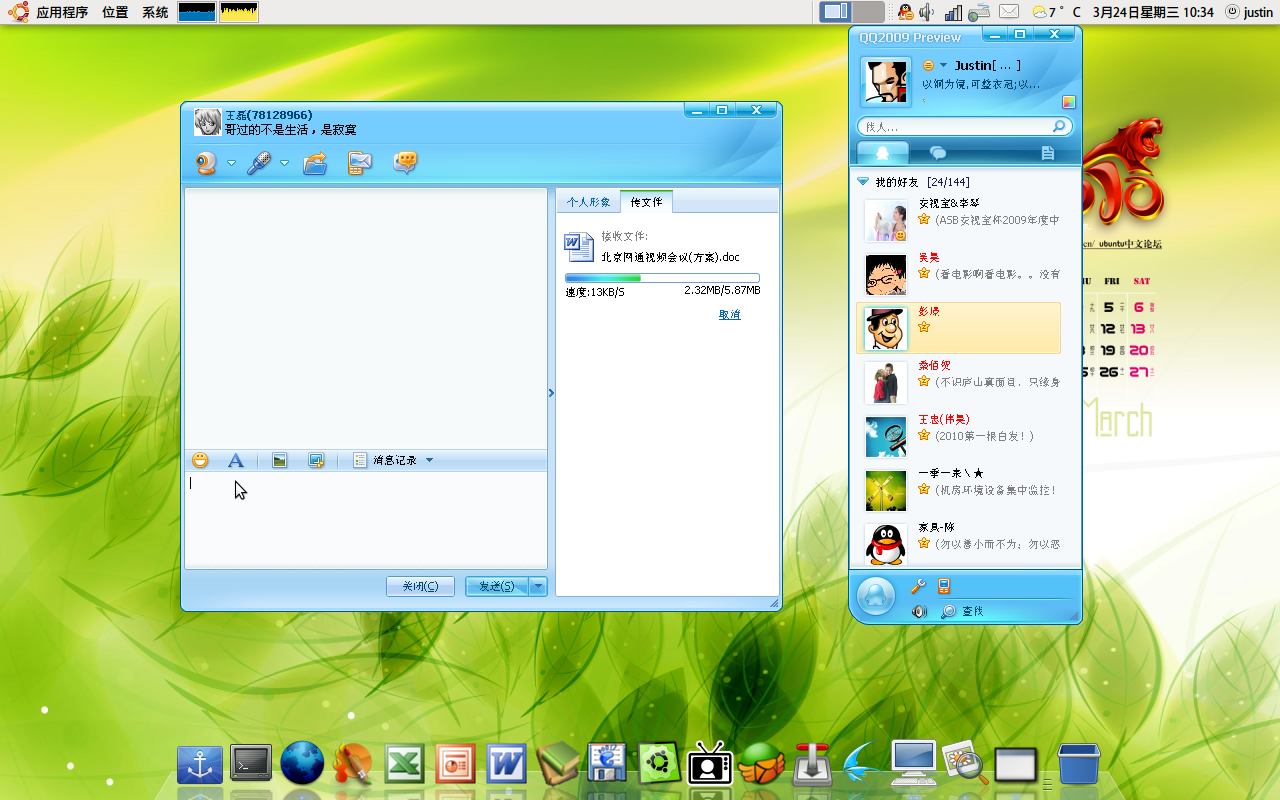Image resolution: width=1280 pixels, height=800 pixels.
Task: Click the 查找 find button in QQ
Action: 963,611
